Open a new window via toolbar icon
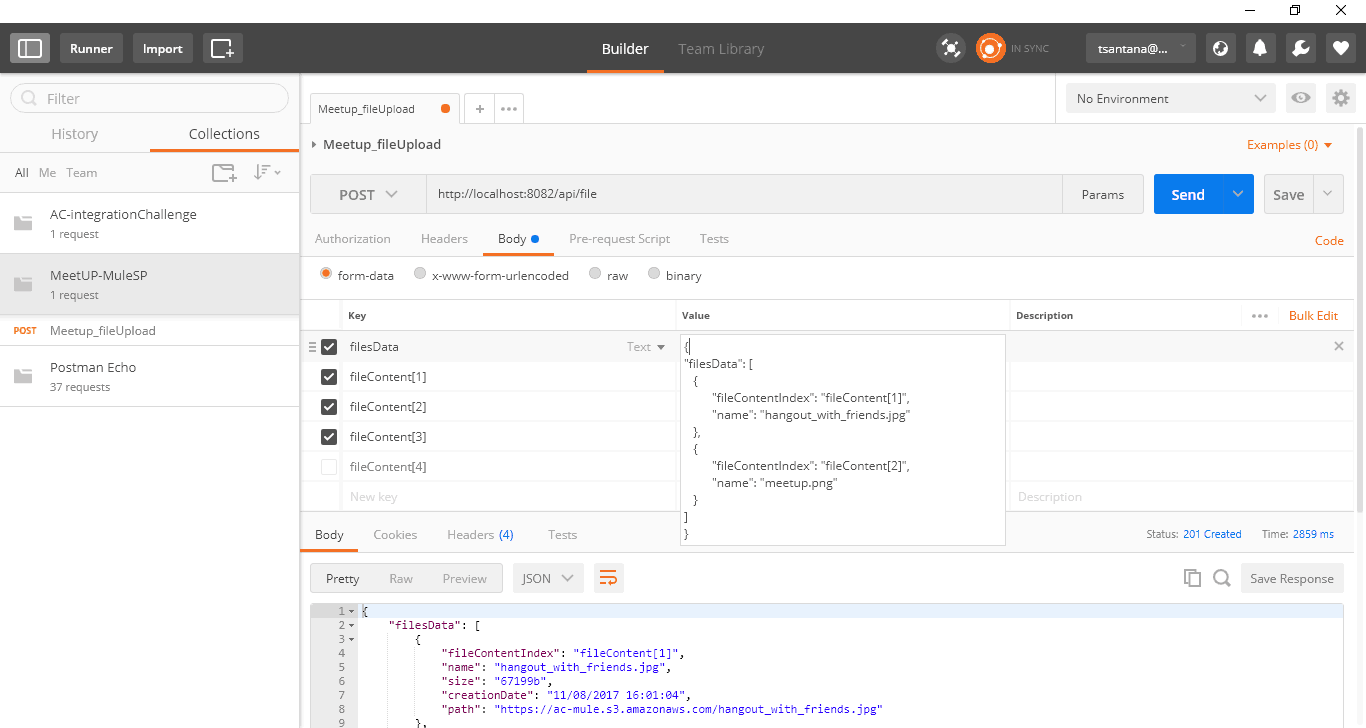 click(222, 48)
